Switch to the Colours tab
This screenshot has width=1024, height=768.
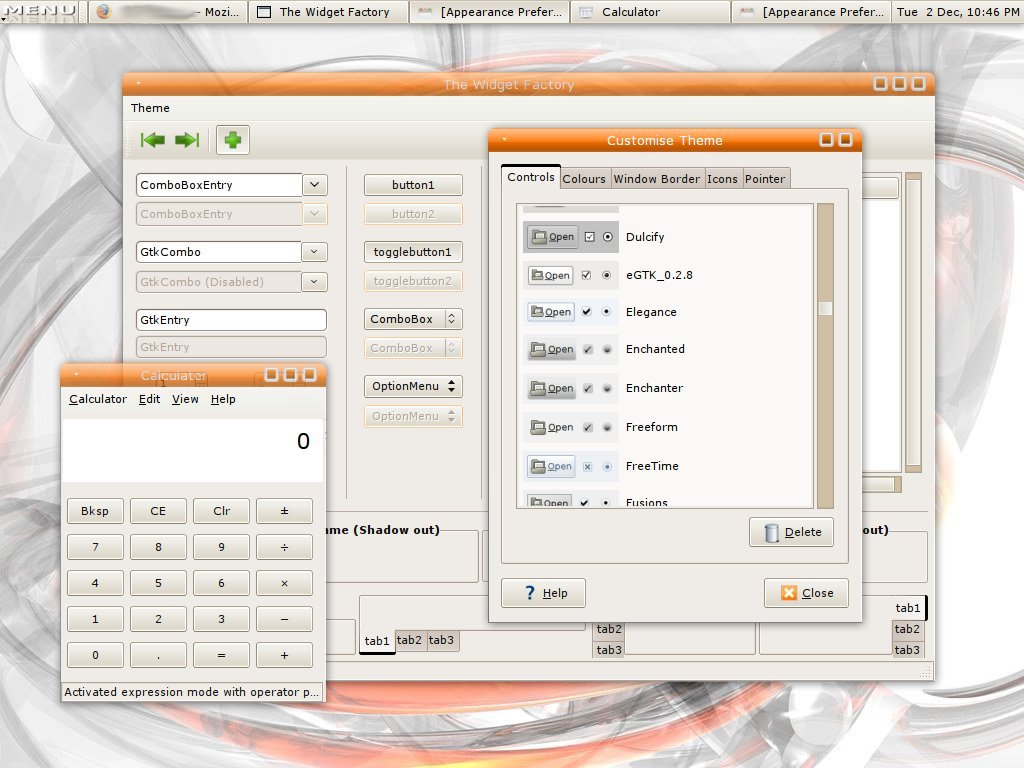[584, 179]
